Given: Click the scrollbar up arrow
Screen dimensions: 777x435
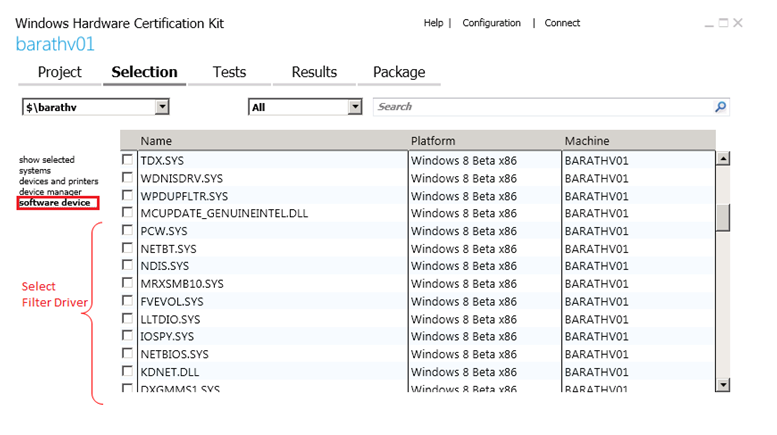Looking at the screenshot, I should pyautogui.click(x=722, y=158).
